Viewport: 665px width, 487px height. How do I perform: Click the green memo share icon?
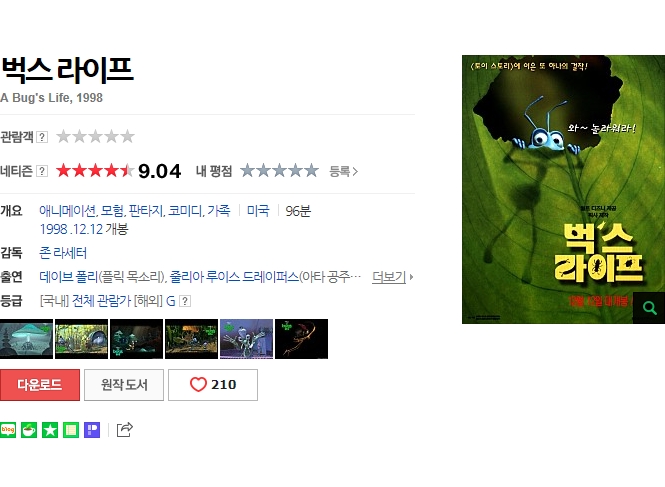click(71, 430)
